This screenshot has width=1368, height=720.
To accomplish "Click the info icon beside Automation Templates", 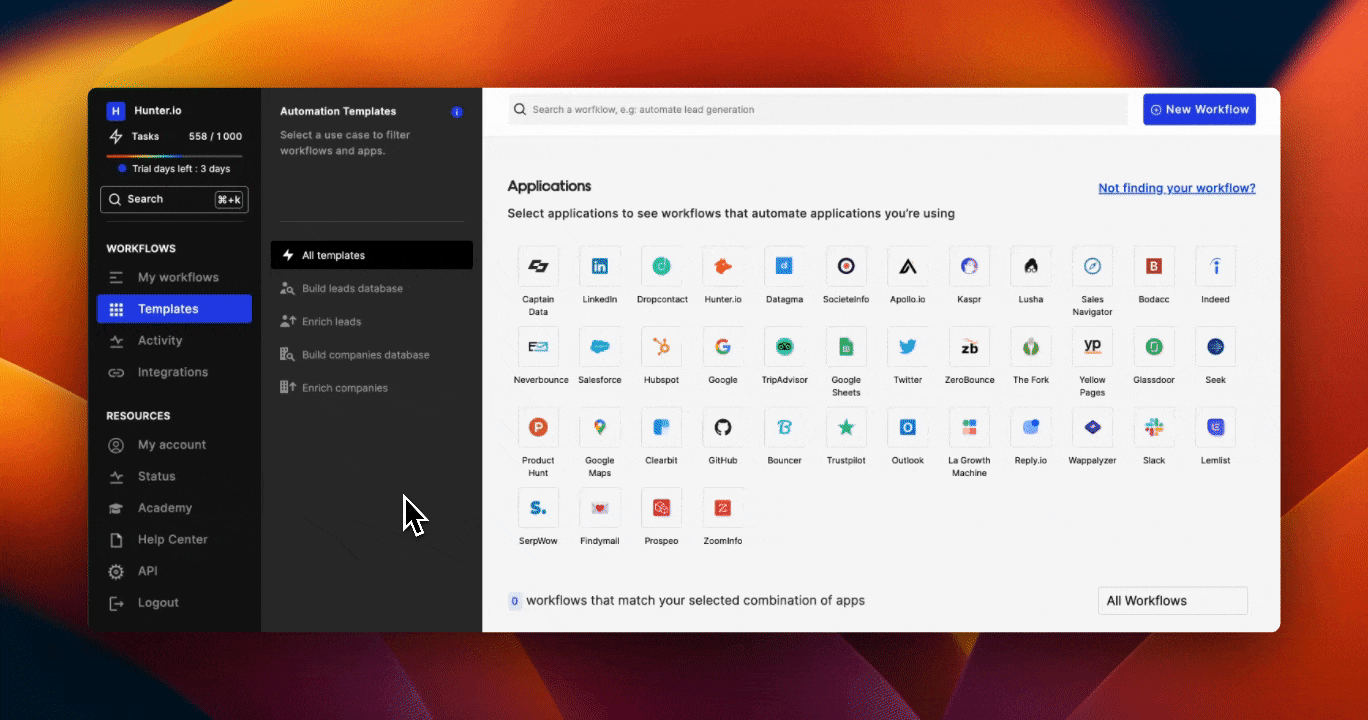I will (x=457, y=112).
